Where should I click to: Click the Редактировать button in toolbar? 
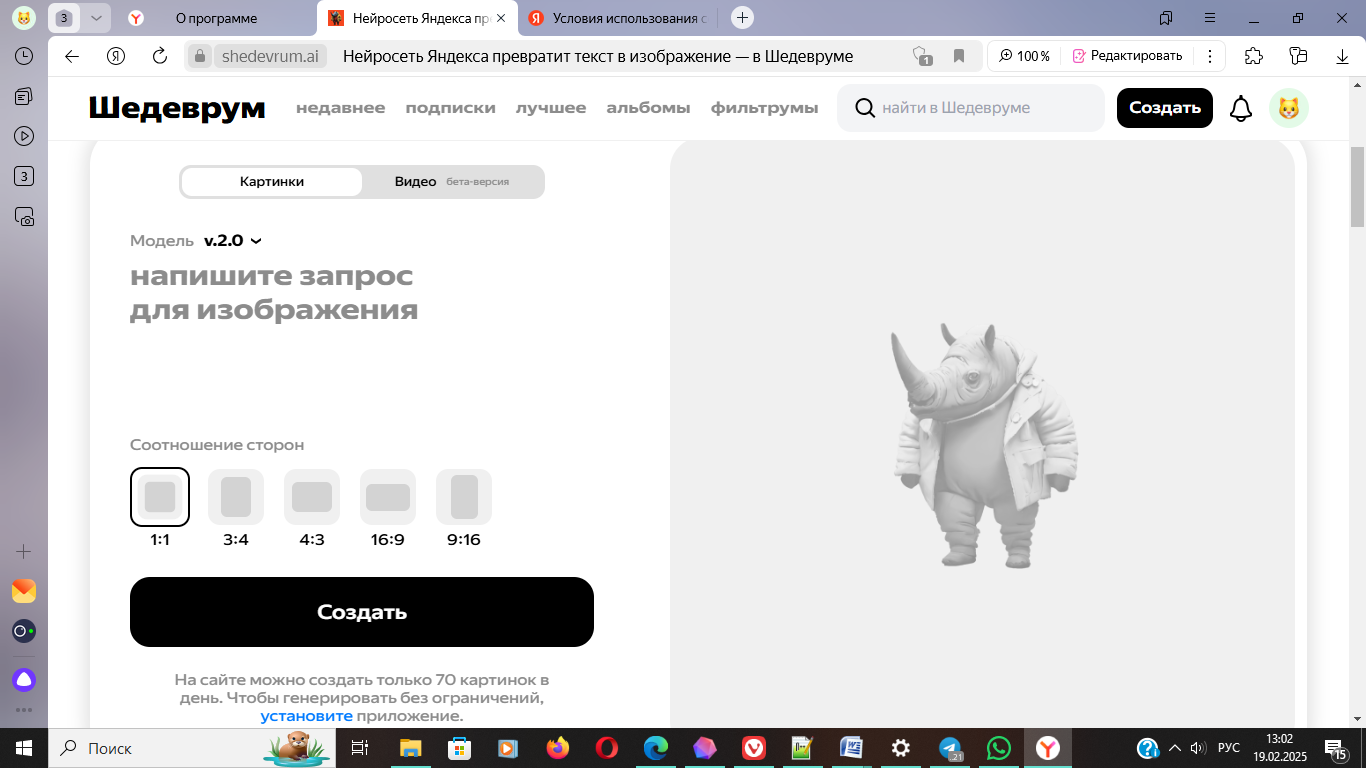[x=1127, y=56]
